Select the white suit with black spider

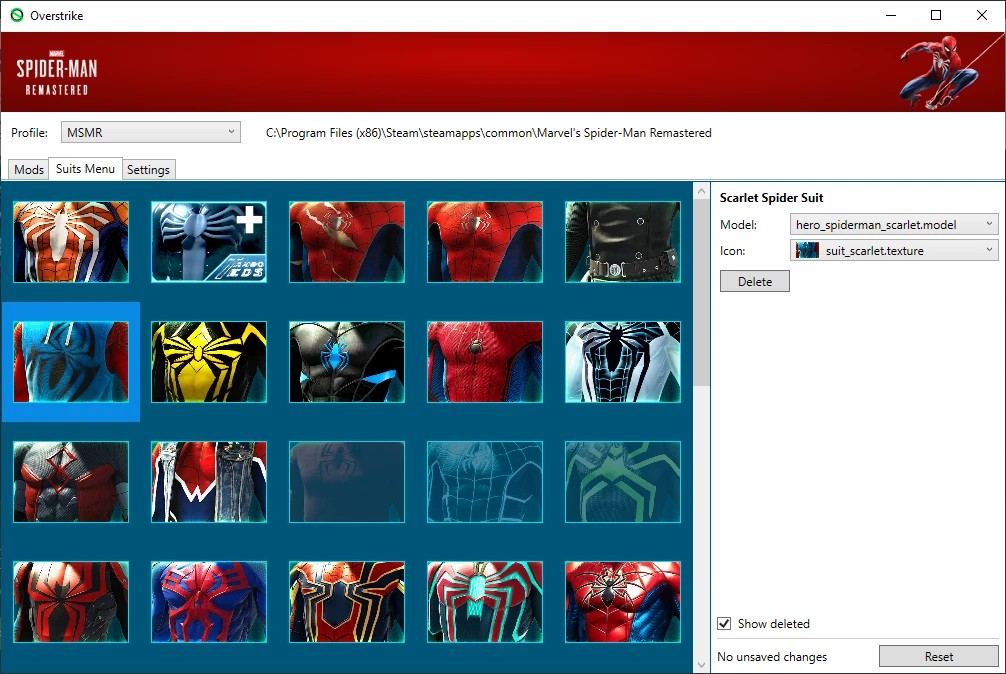tap(623, 362)
